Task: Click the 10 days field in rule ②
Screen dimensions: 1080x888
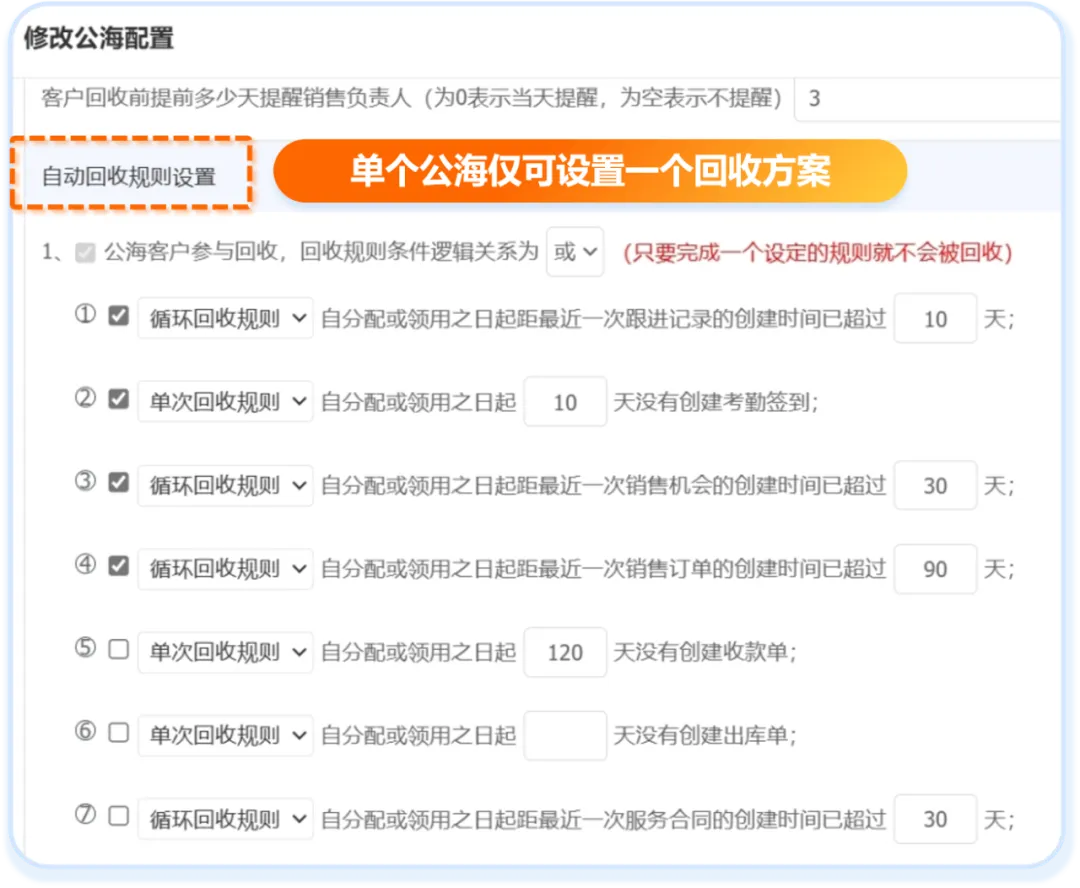Action: 565,402
